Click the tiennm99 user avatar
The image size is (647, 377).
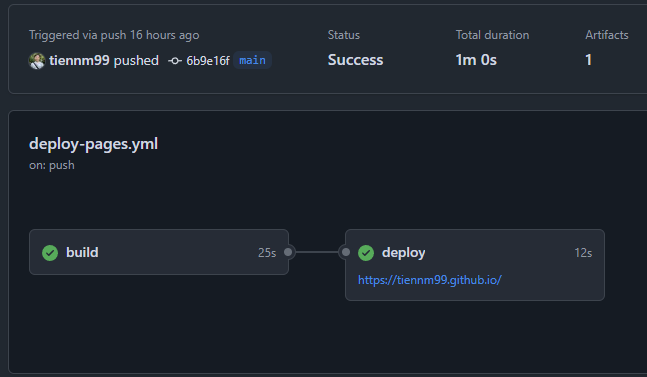37,61
